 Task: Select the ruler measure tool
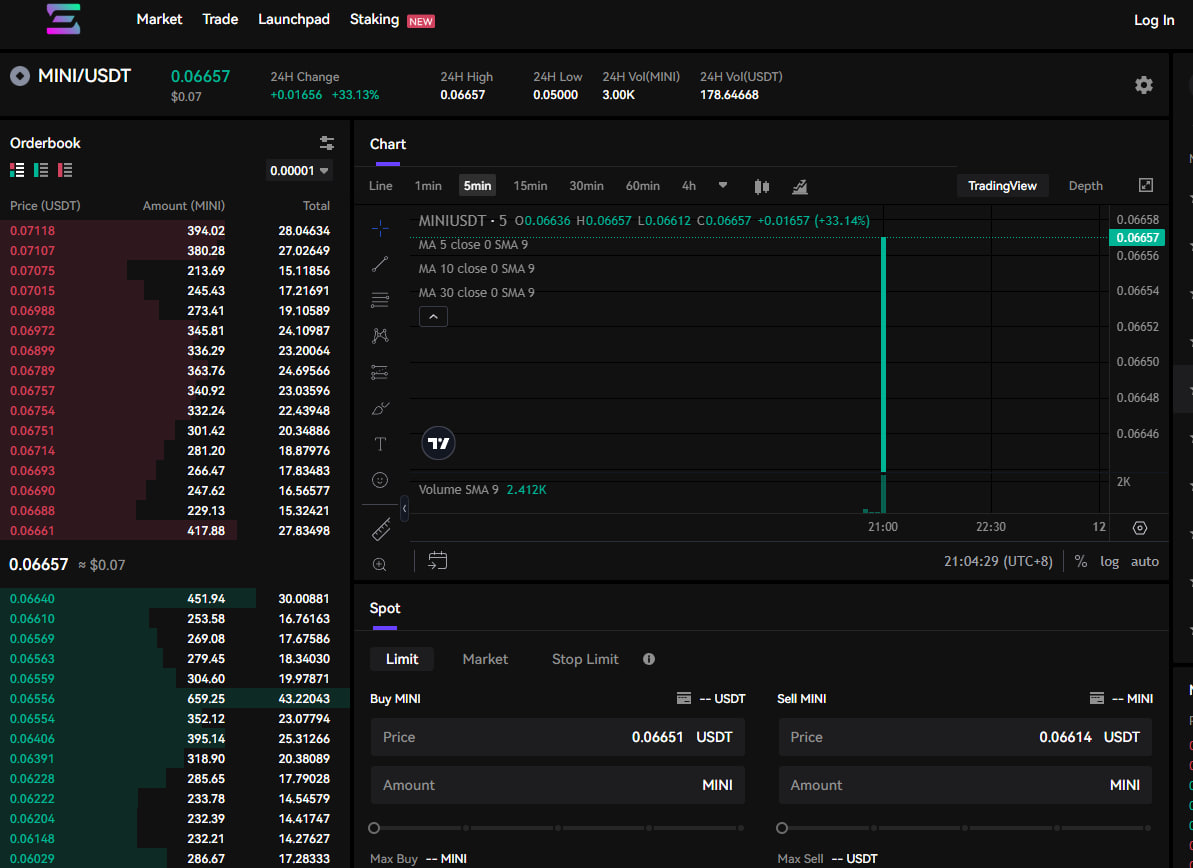(x=380, y=529)
